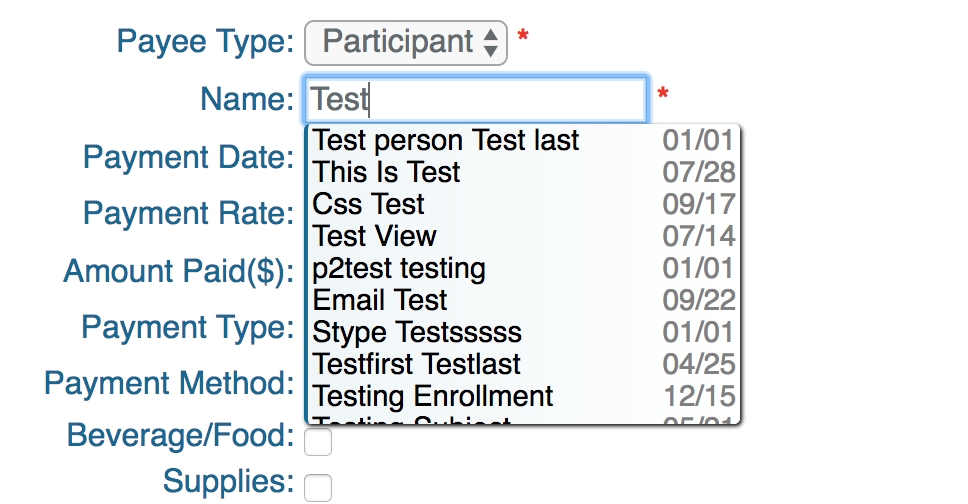The width and height of the screenshot is (968, 504).
Task: Choose "p2test testing" suggestion
Action: (x=399, y=269)
